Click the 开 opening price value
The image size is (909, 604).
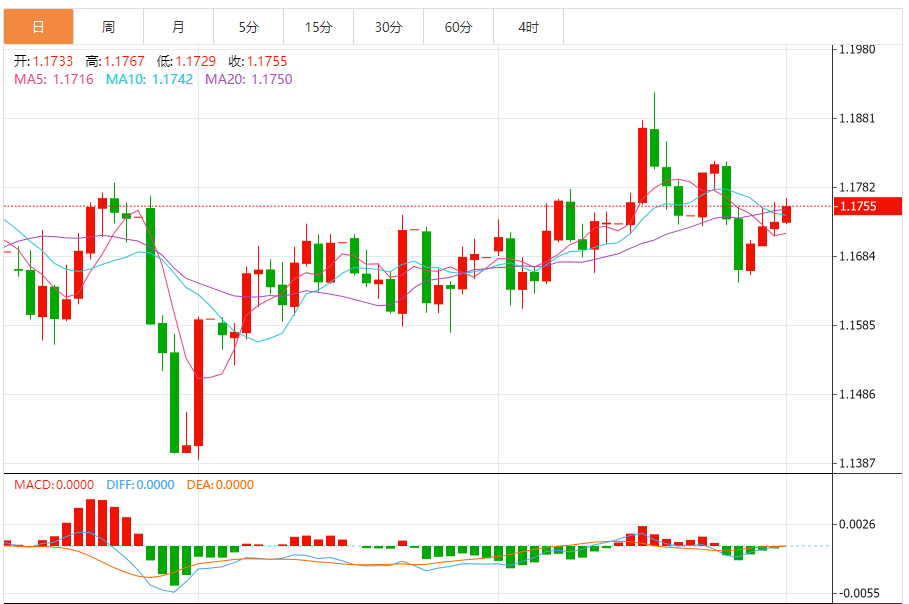click(x=53, y=61)
